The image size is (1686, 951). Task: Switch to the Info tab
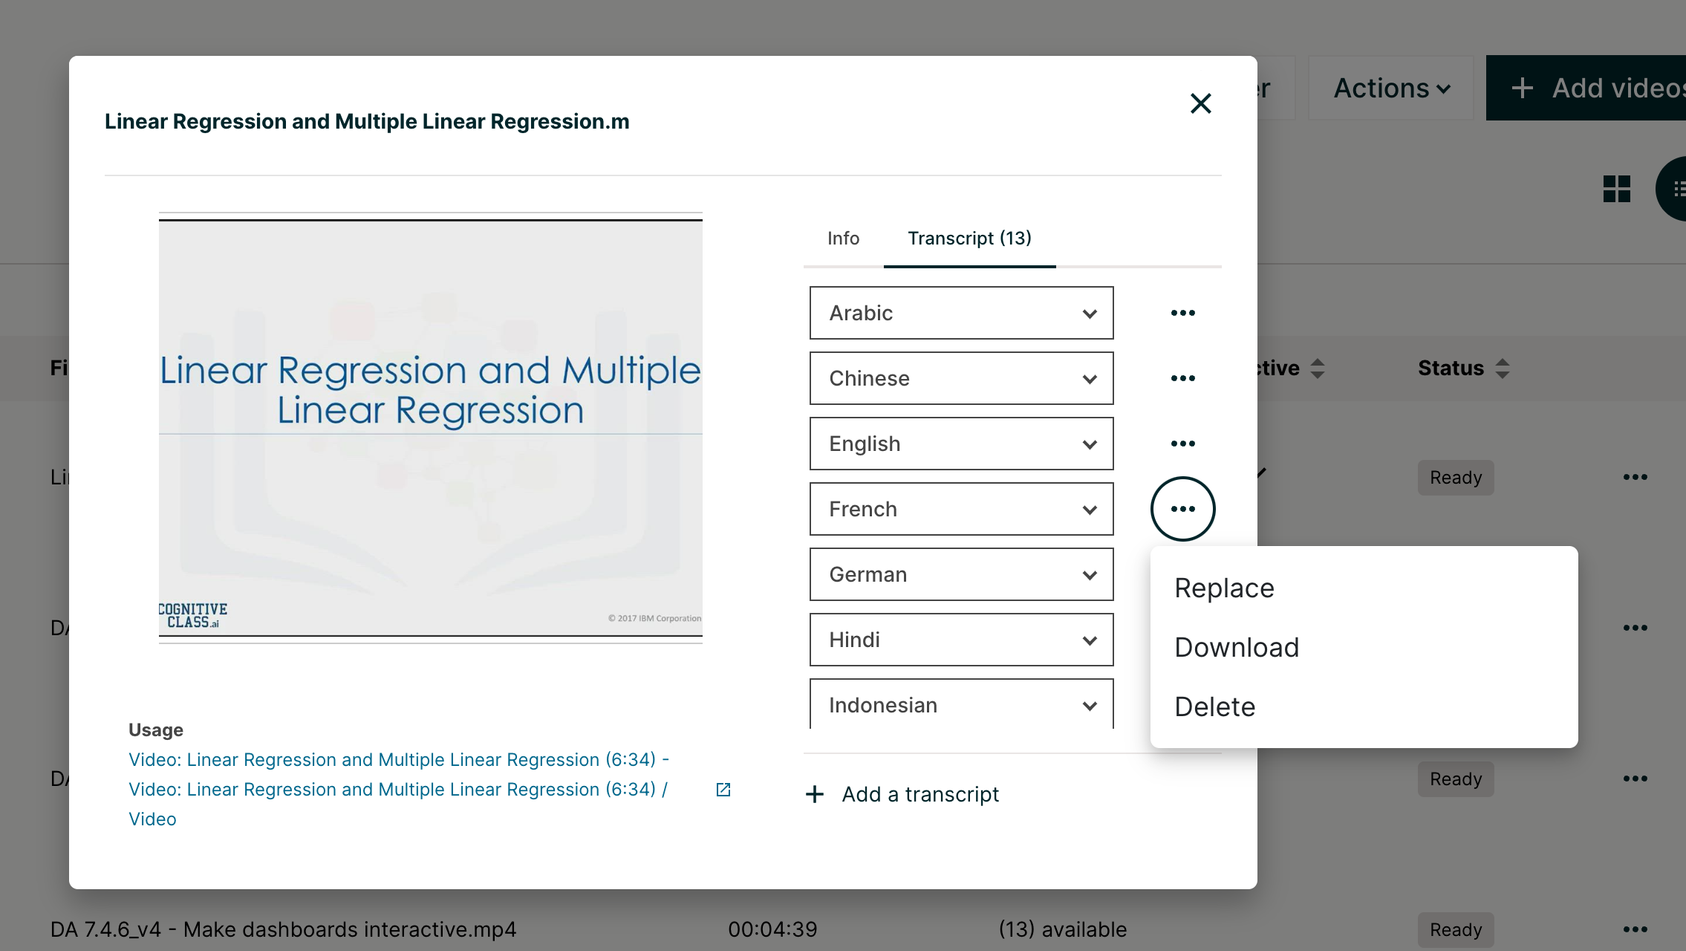pos(843,238)
